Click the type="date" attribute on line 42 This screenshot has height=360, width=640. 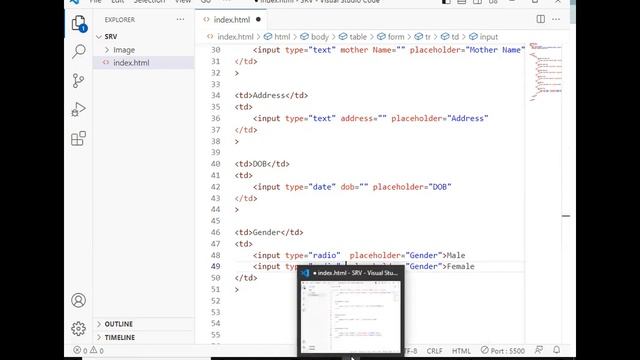click(x=310, y=187)
